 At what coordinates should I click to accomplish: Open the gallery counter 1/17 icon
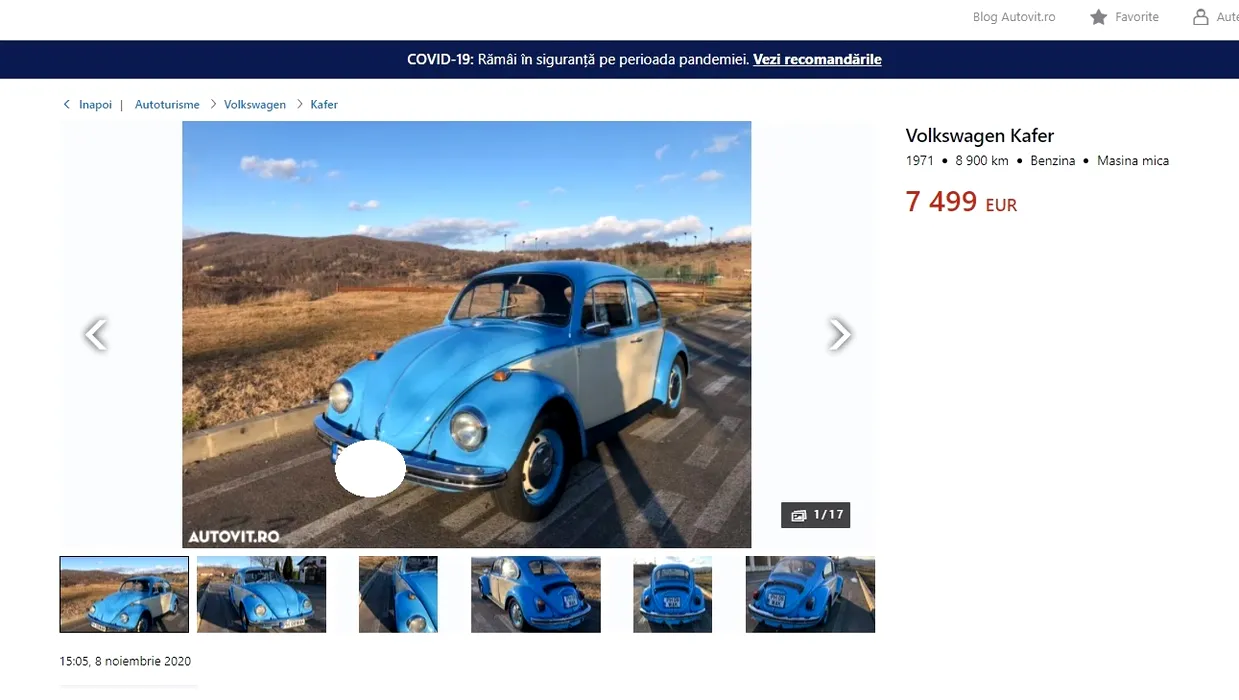coord(798,516)
